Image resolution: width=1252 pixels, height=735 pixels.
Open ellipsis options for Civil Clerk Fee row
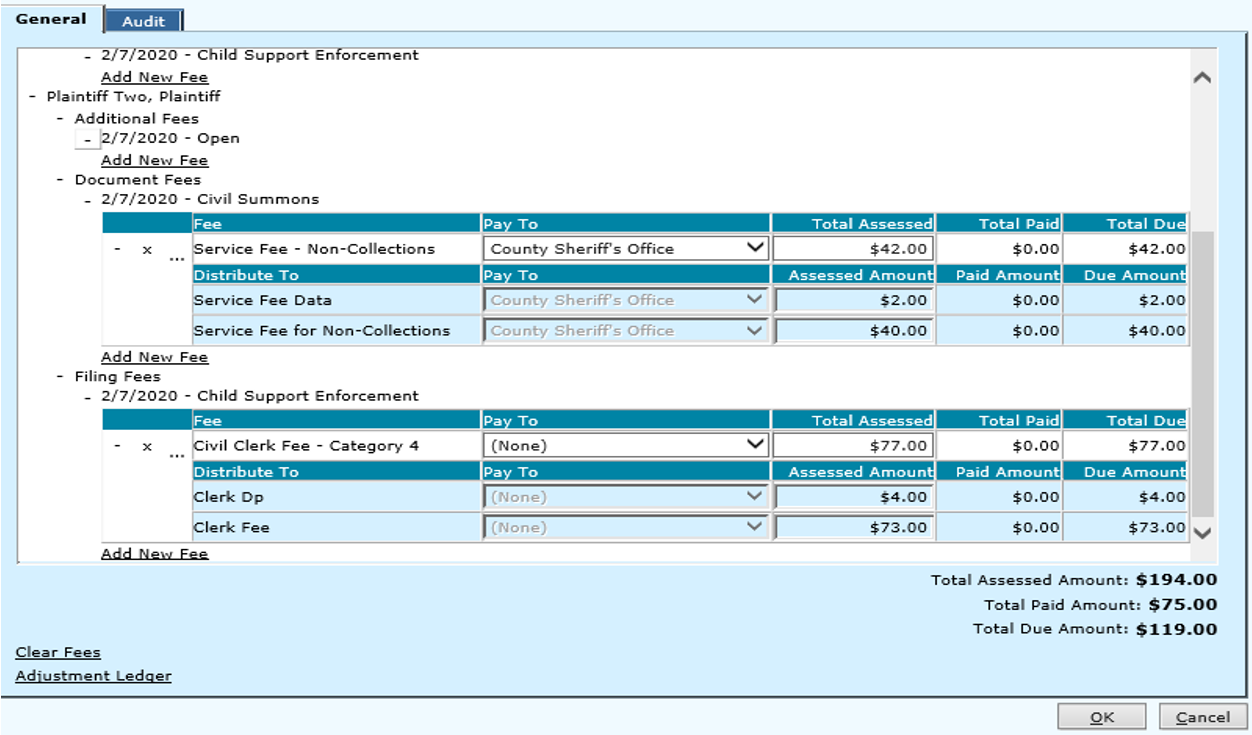(176, 454)
